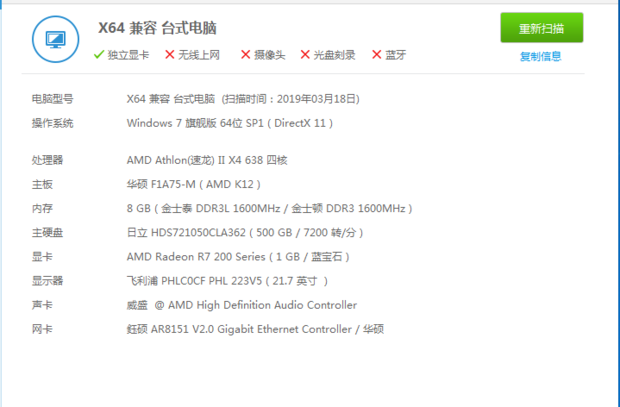Click the scan date value 2019年03月18日
620x407 pixels.
pyautogui.click(x=316, y=99)
